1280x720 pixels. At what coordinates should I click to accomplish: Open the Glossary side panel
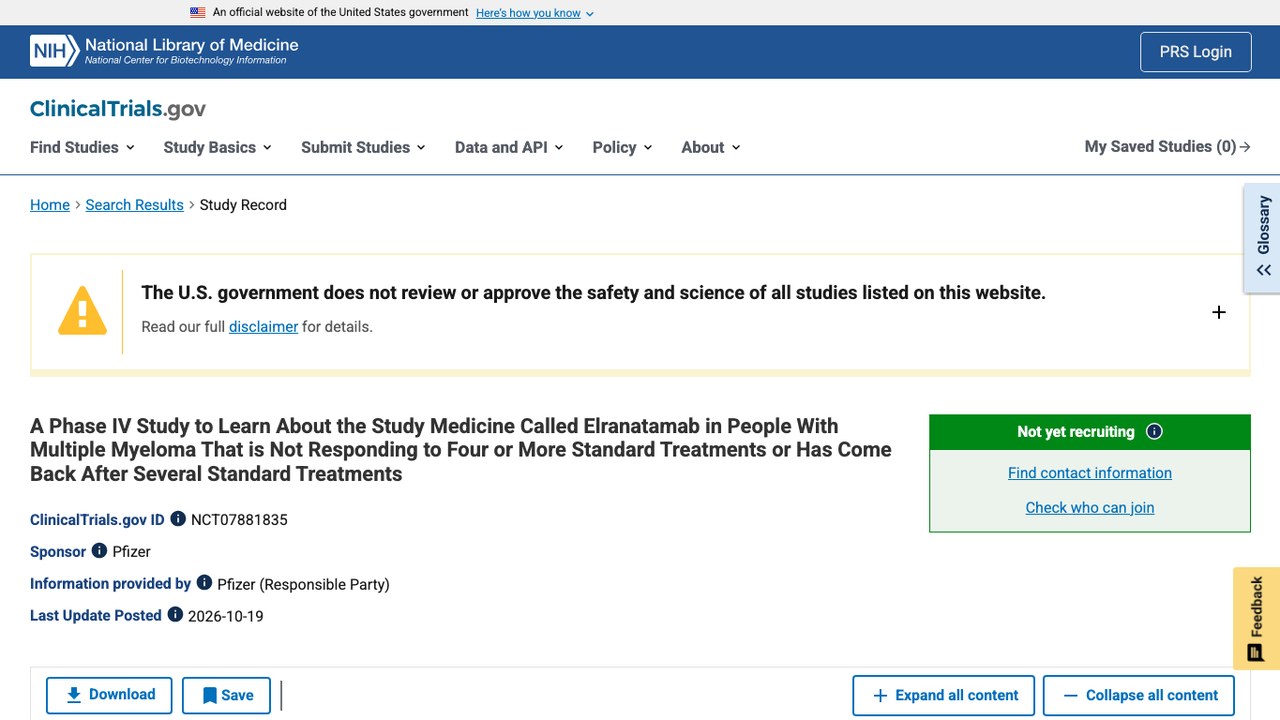point(1262,238)
